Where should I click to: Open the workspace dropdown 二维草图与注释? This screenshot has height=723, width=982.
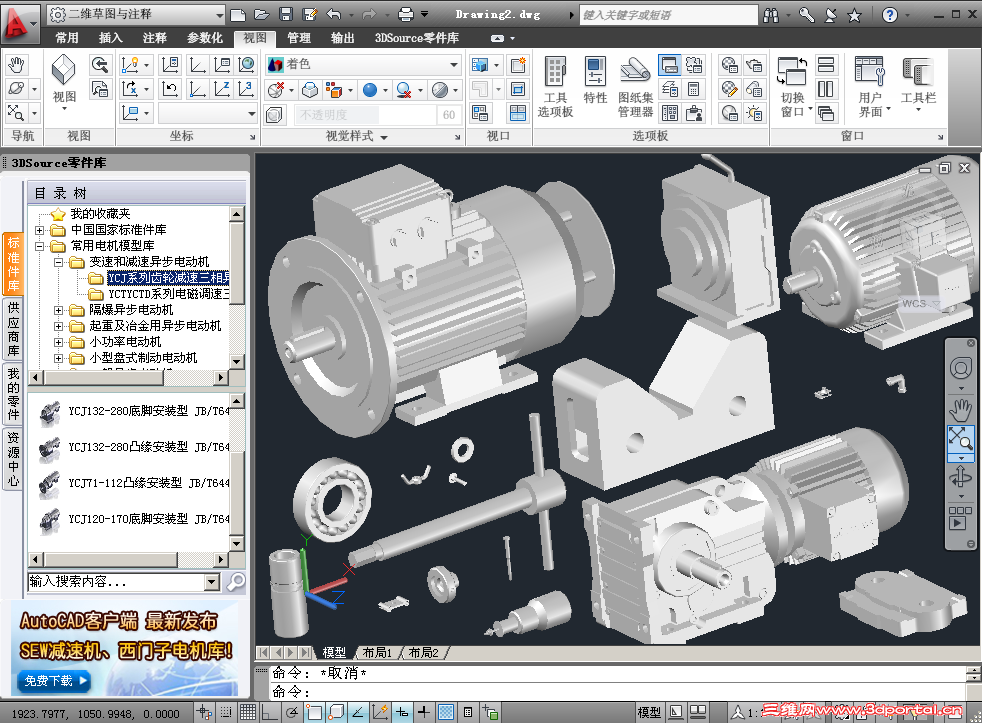point(137,14)
